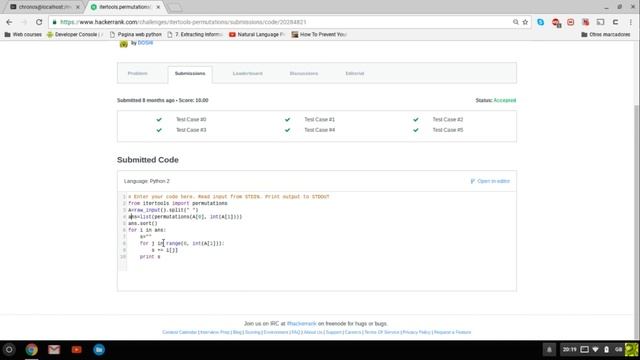Open the DOSHI author profile link

point(145,43)
